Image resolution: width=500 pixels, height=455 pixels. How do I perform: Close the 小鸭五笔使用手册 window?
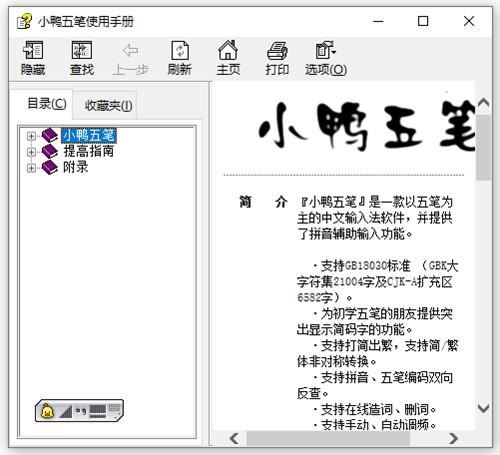pos(469,21)
